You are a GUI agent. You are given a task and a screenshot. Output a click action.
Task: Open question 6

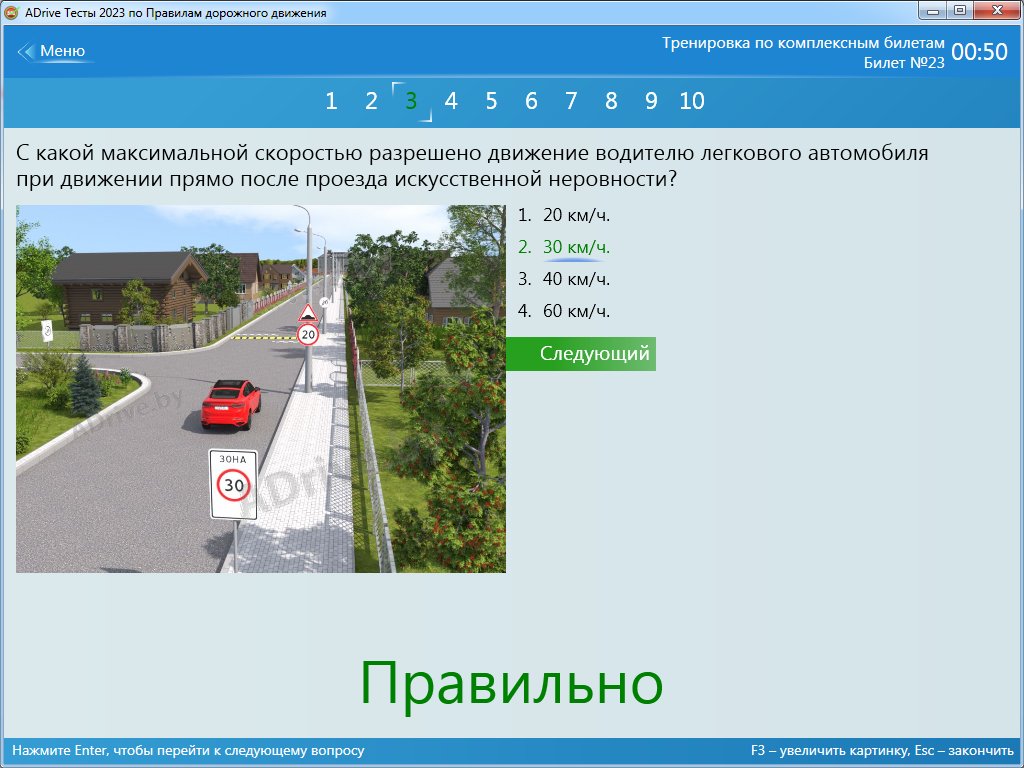coord(531,101)
